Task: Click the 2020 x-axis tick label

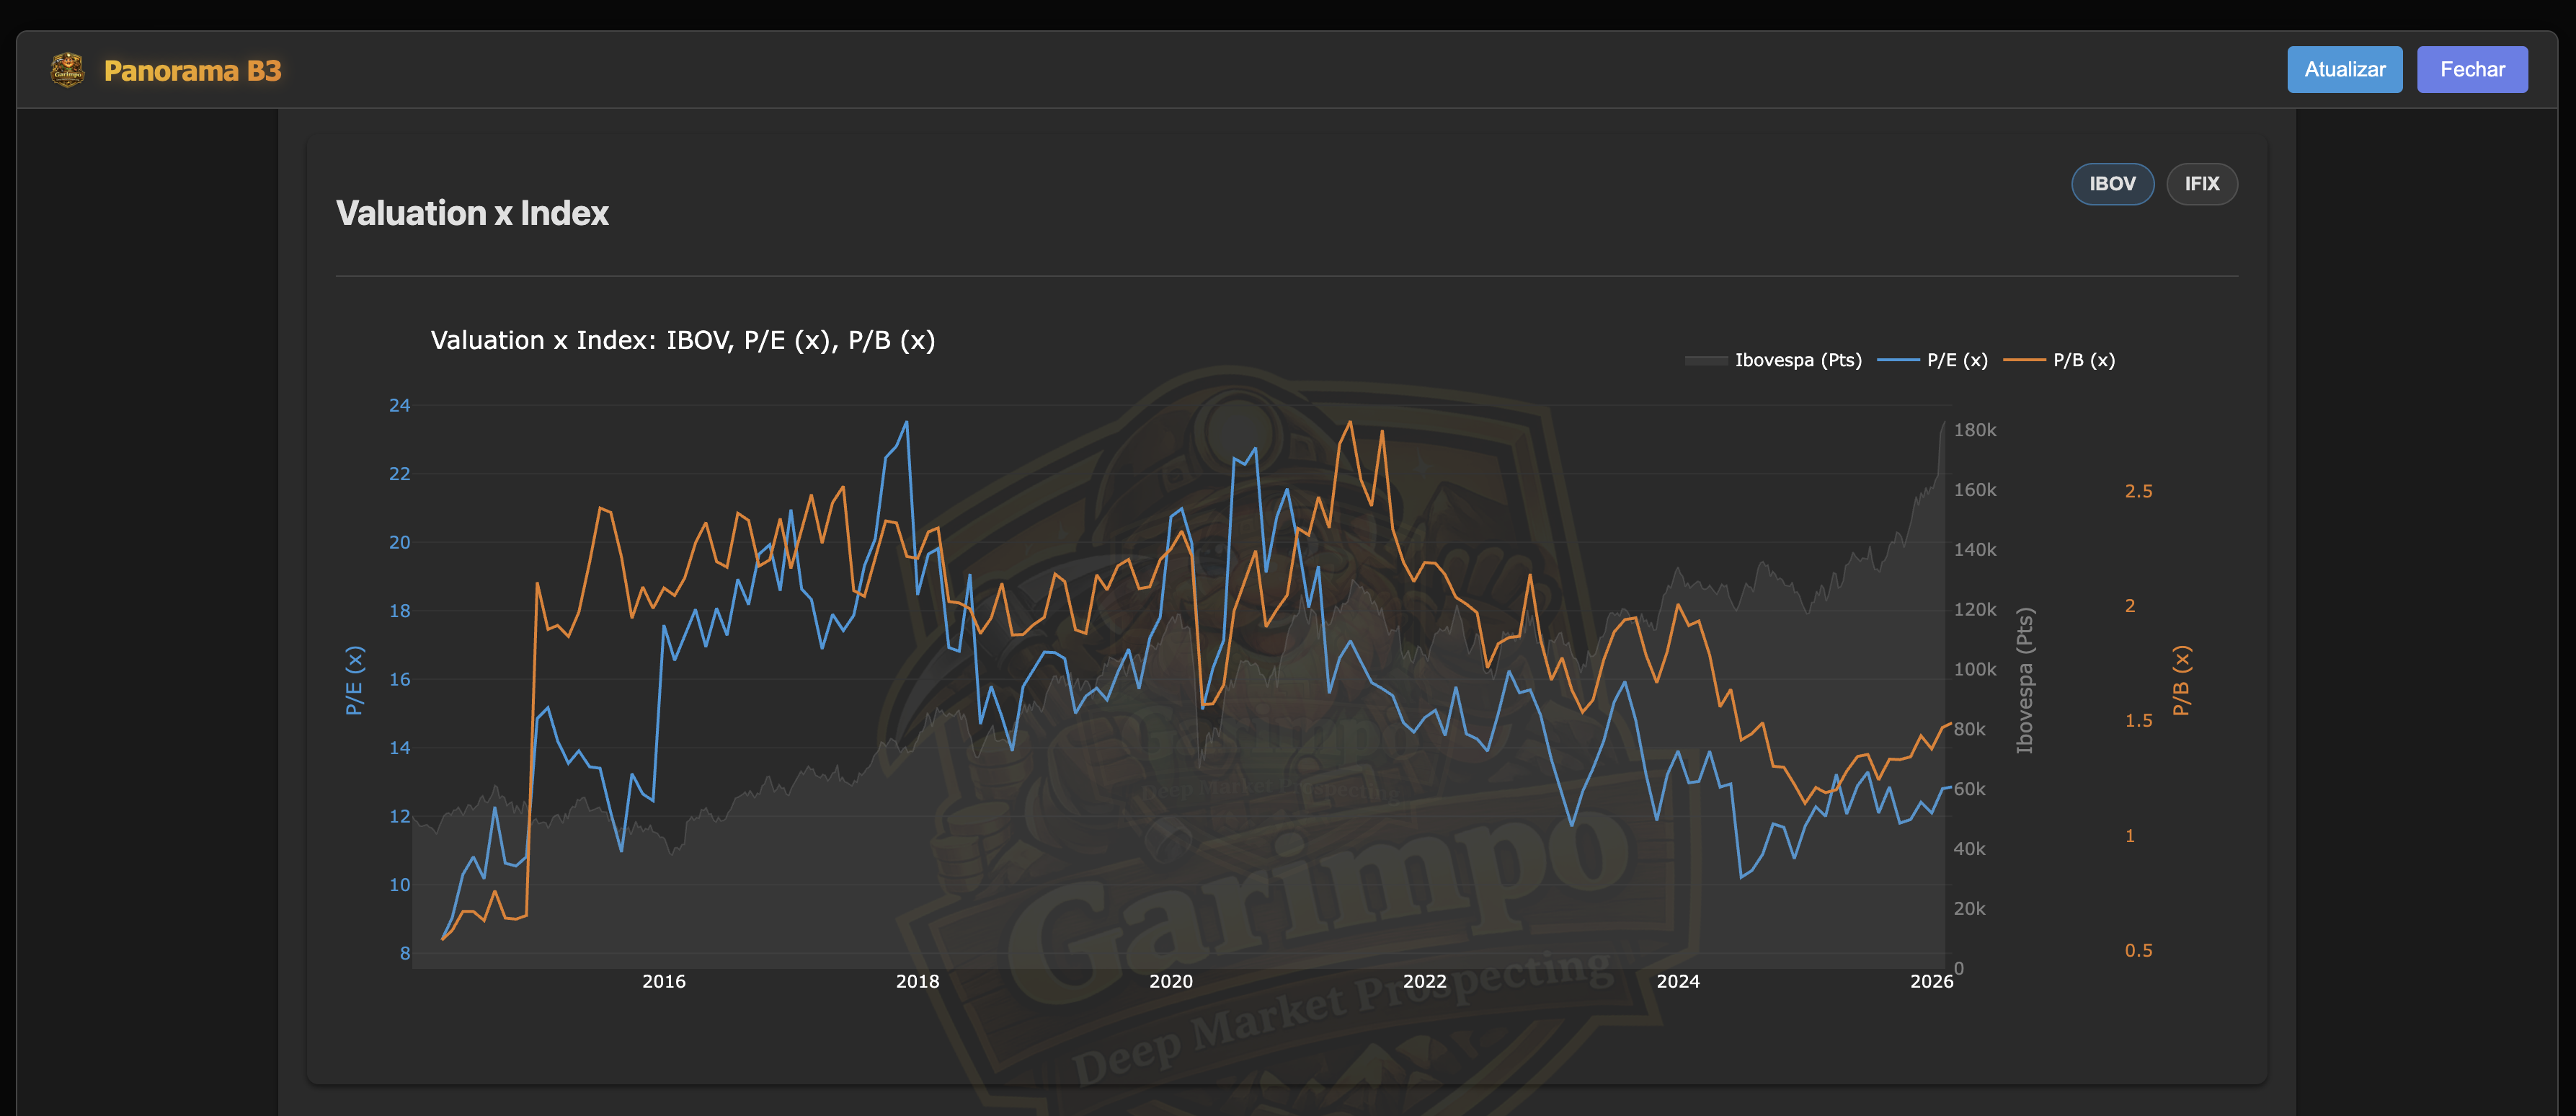Action: pos(1170,981)
